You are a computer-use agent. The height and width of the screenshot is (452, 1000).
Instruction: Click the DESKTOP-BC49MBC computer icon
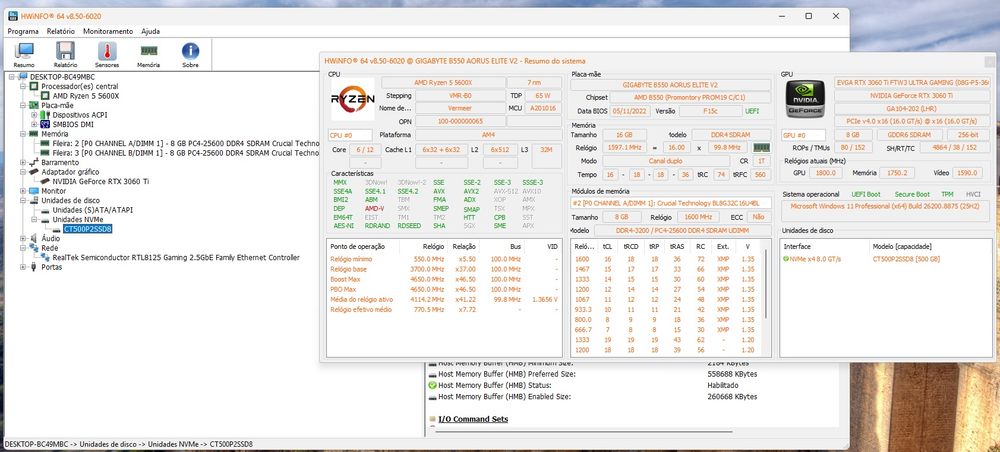[x=24, y=77]
